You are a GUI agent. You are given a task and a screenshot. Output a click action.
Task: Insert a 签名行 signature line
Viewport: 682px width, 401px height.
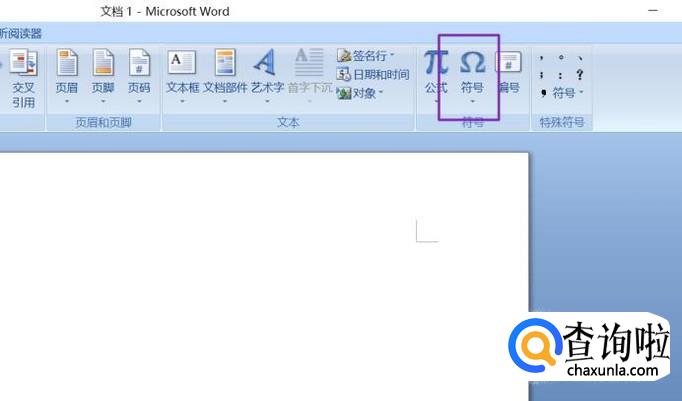361,56
